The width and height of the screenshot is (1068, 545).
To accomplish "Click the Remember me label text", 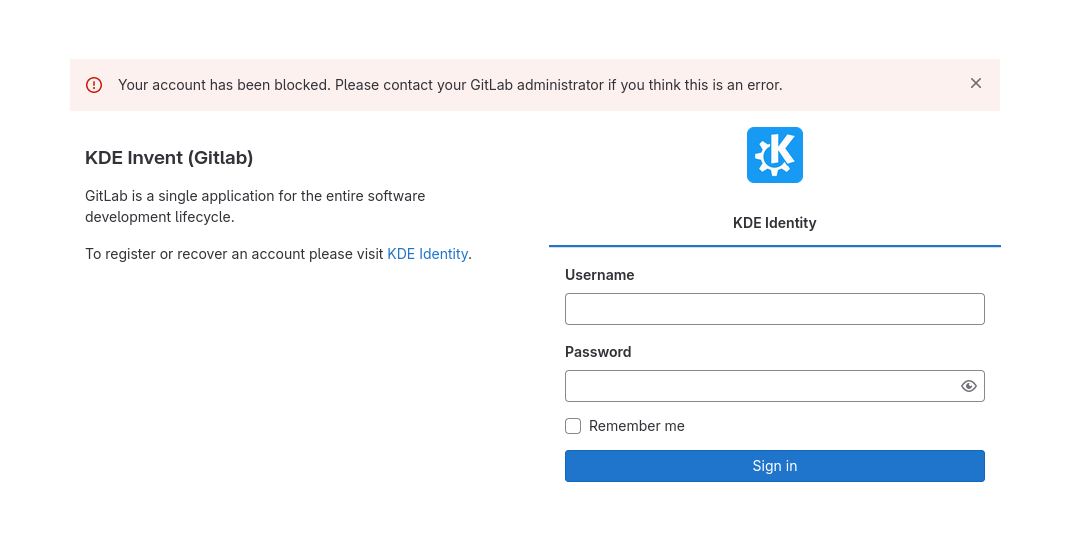I will click(x=637, y=426).
